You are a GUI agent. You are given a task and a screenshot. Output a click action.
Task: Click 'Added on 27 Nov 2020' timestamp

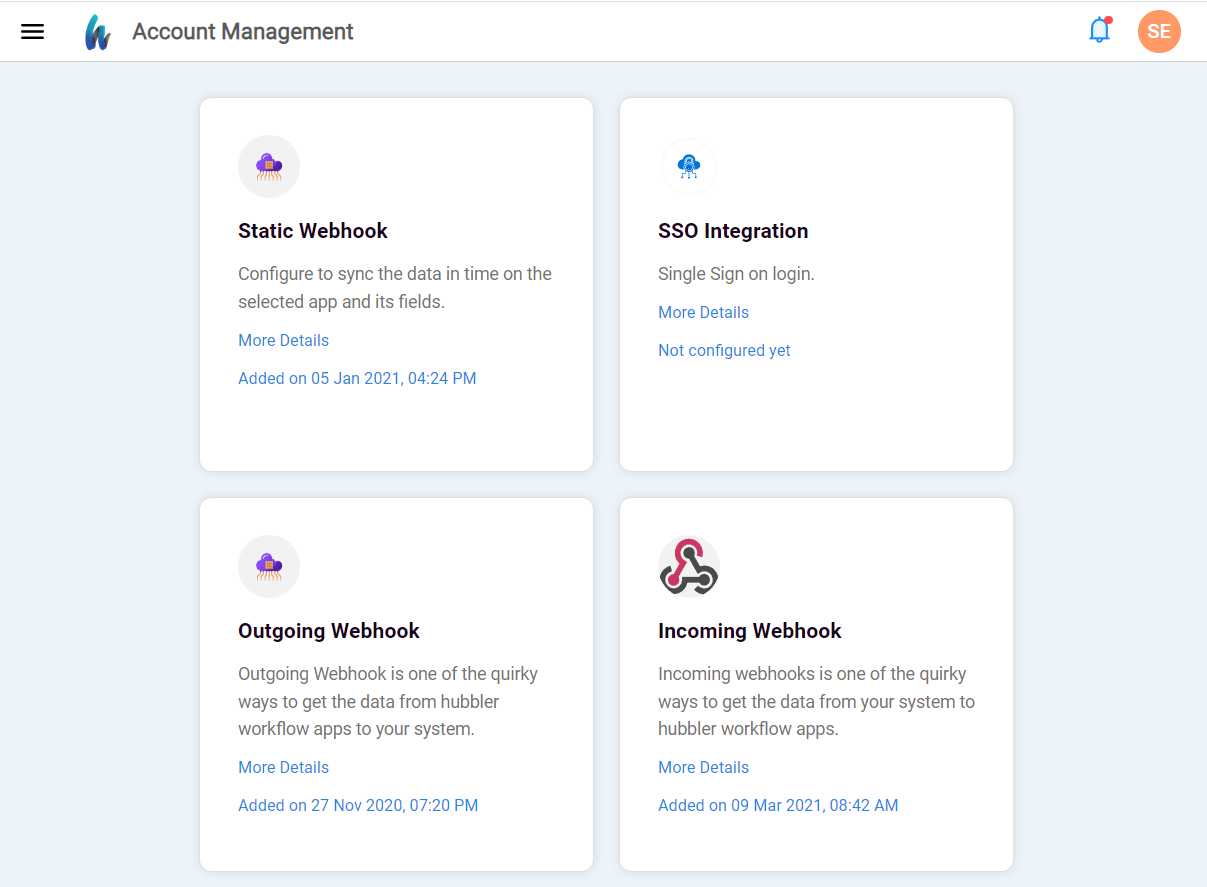point(358,805)
